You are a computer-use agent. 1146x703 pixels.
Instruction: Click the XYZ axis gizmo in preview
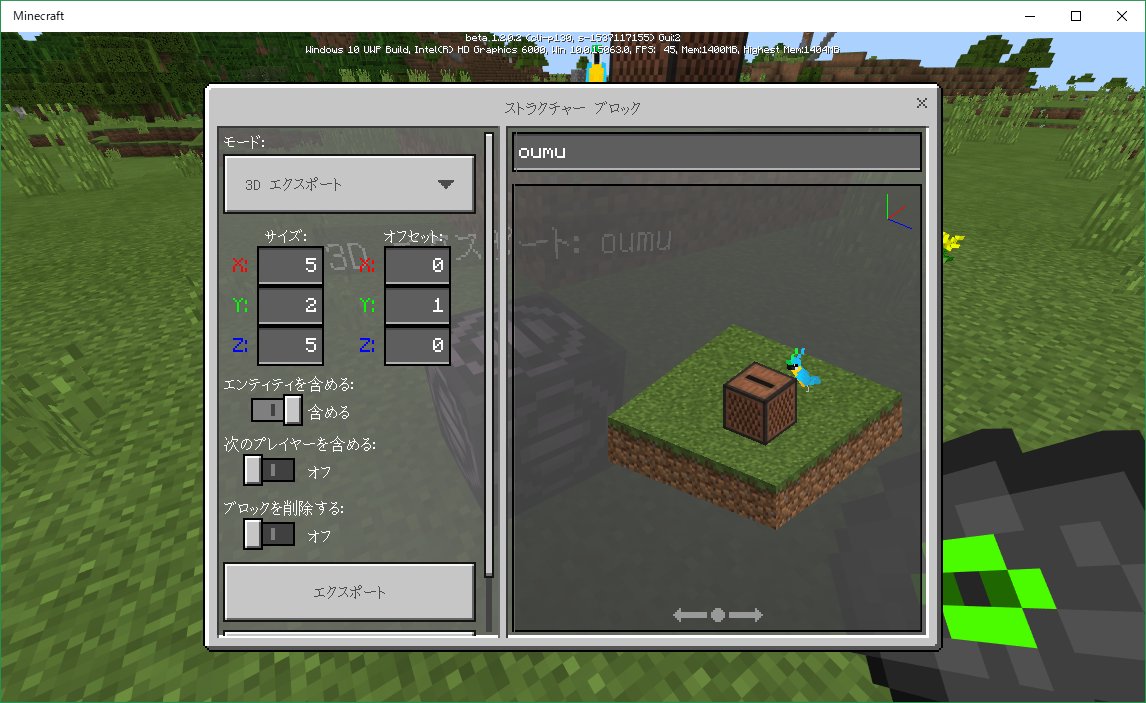(898, 212)
